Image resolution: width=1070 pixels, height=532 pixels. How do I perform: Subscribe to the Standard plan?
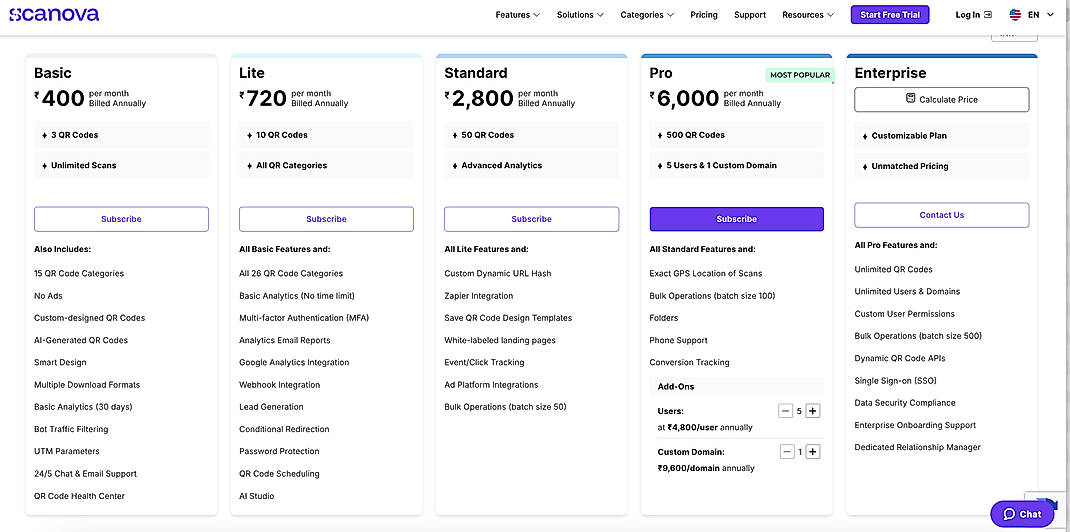(532, 219)
